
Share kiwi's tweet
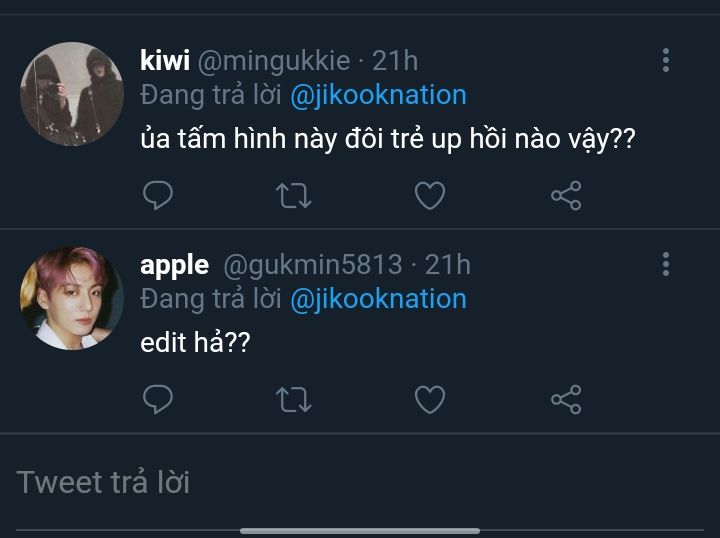coord(566,196)
